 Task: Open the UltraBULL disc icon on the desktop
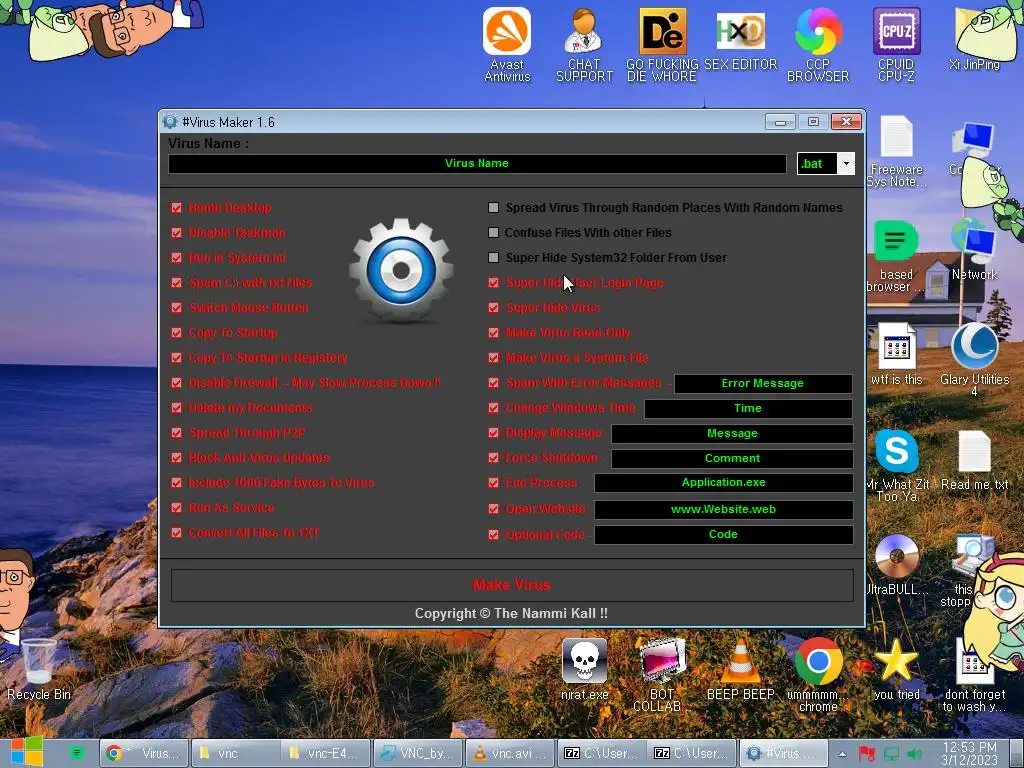point(896,565)
